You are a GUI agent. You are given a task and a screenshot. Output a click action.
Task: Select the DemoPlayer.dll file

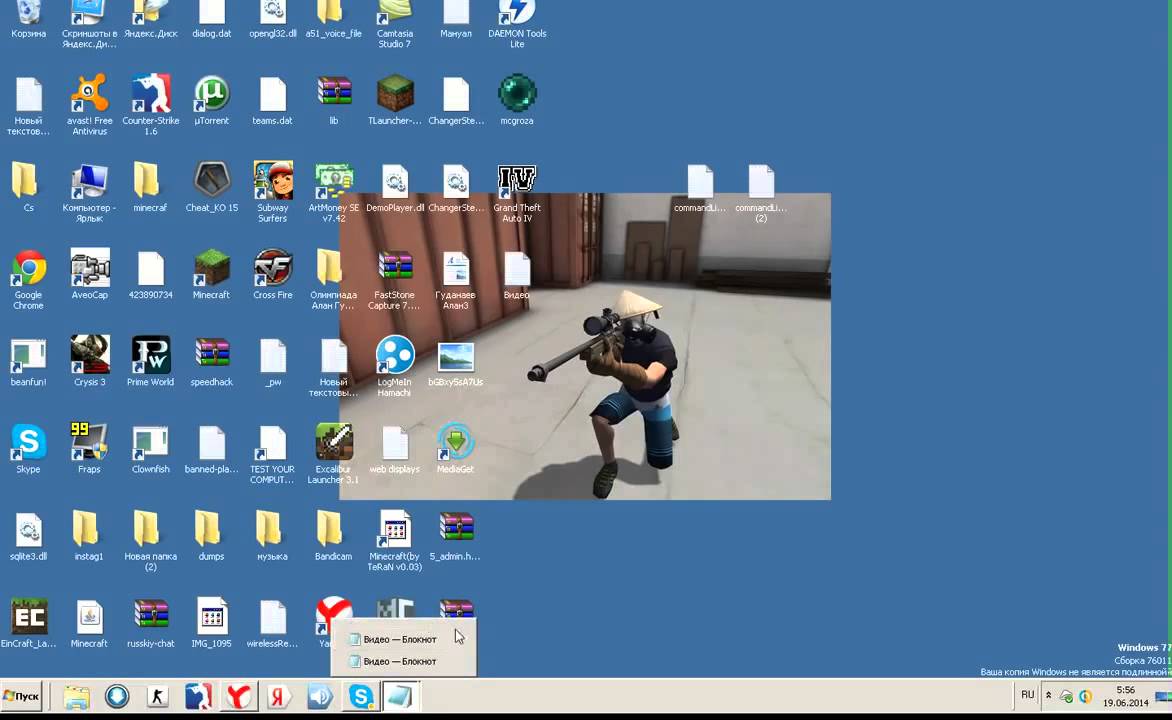pos(395,183)
